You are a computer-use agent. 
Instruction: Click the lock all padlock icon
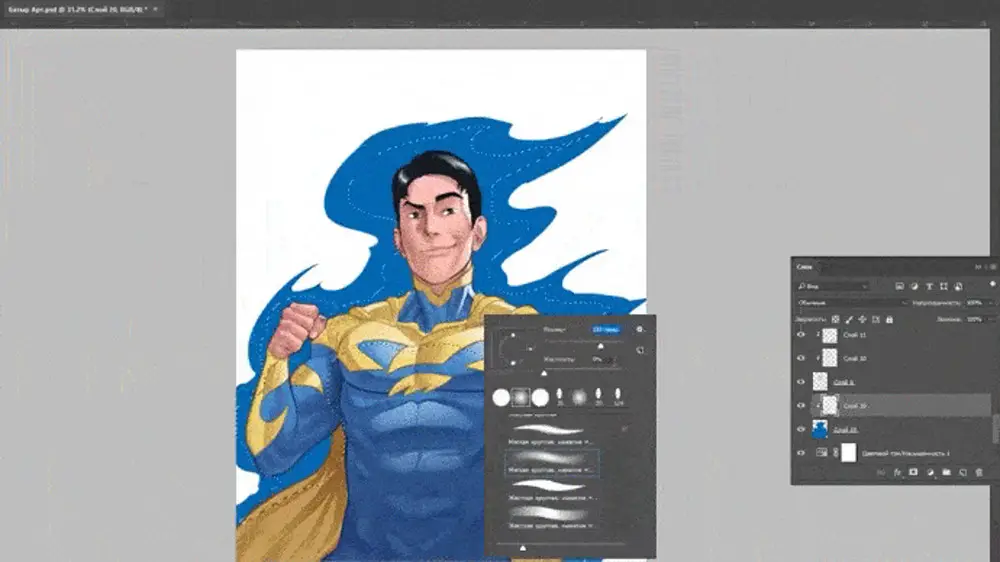pyautogui.click(x=889, y=319)
